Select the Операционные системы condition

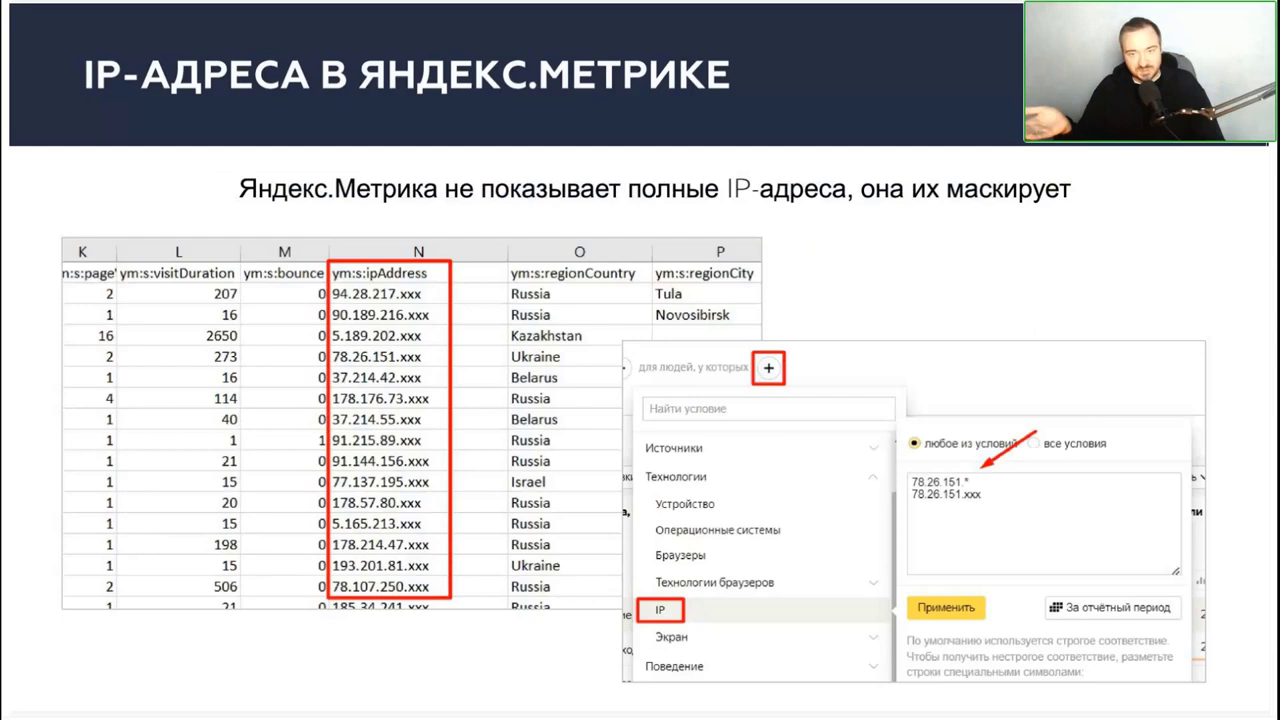tap(718, 530)
